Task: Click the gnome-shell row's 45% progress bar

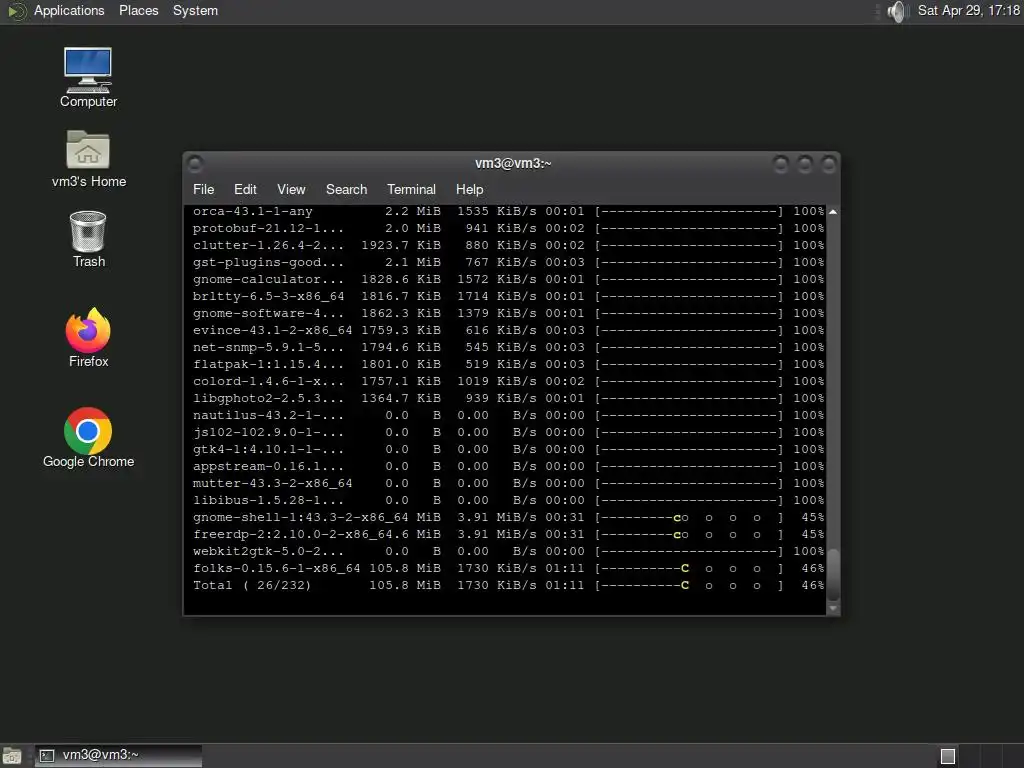Action: (x=689, y=517)
